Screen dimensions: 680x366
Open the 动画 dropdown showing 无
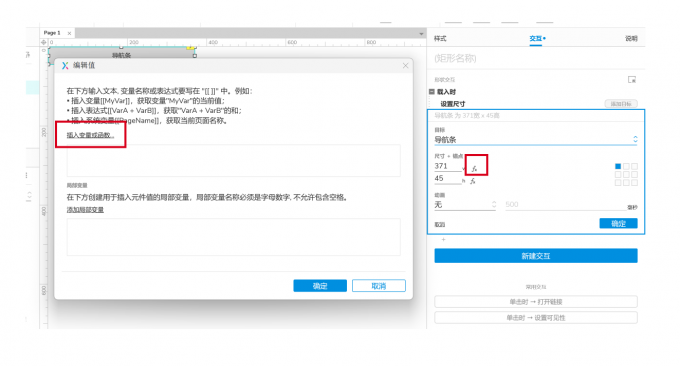coord(465,205)
